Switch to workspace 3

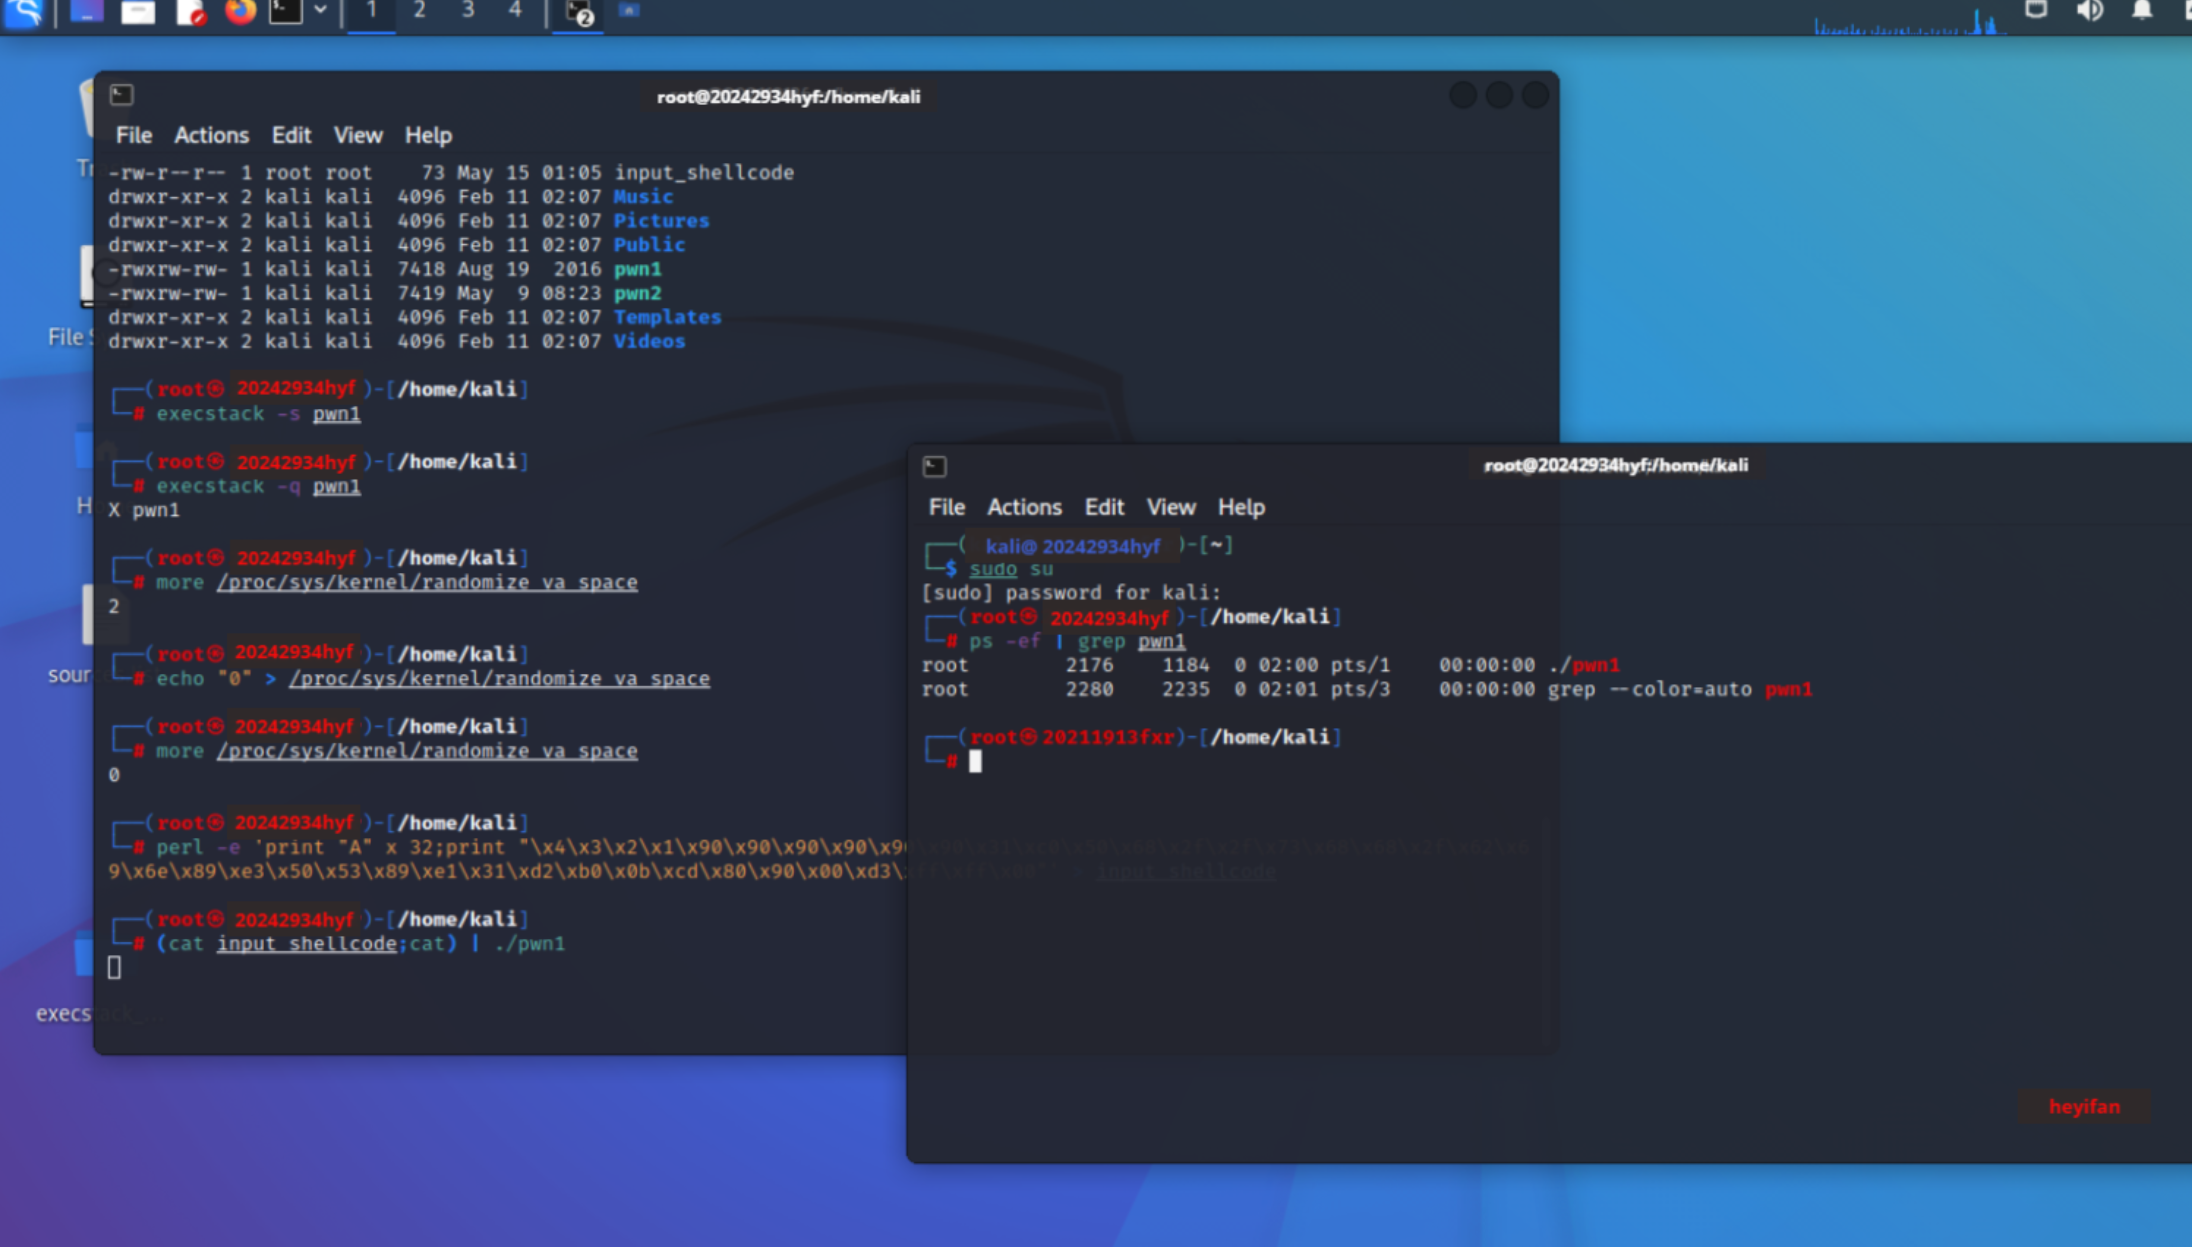point(467,10)
